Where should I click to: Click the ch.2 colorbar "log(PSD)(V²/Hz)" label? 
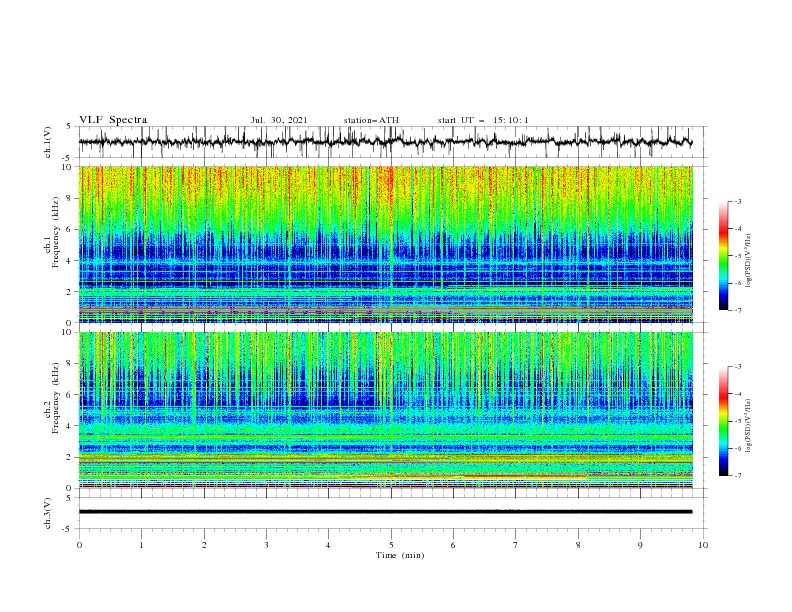748,425
